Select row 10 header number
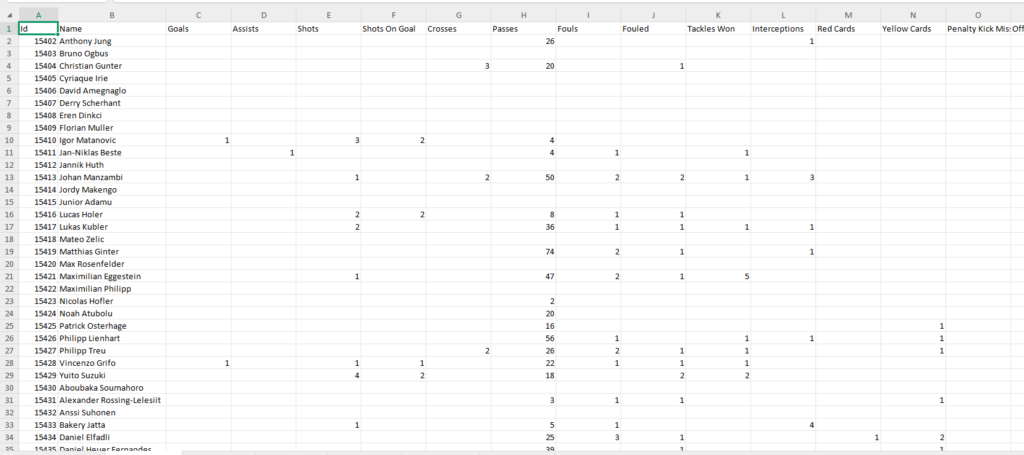This screenshot has width=1024, height=455. pyautogui.click(x=8, y=140)
